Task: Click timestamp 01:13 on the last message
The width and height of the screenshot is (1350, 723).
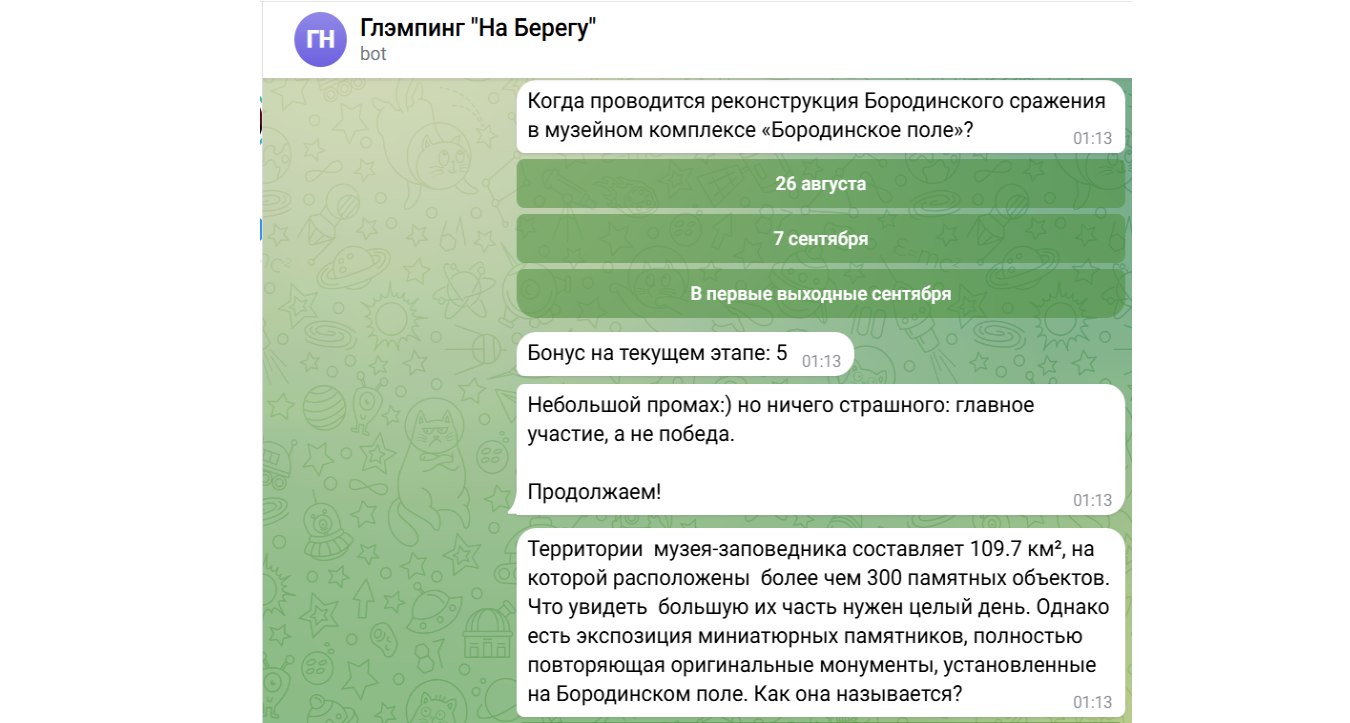Action: pyautogui.click(x=1092, y=702)
